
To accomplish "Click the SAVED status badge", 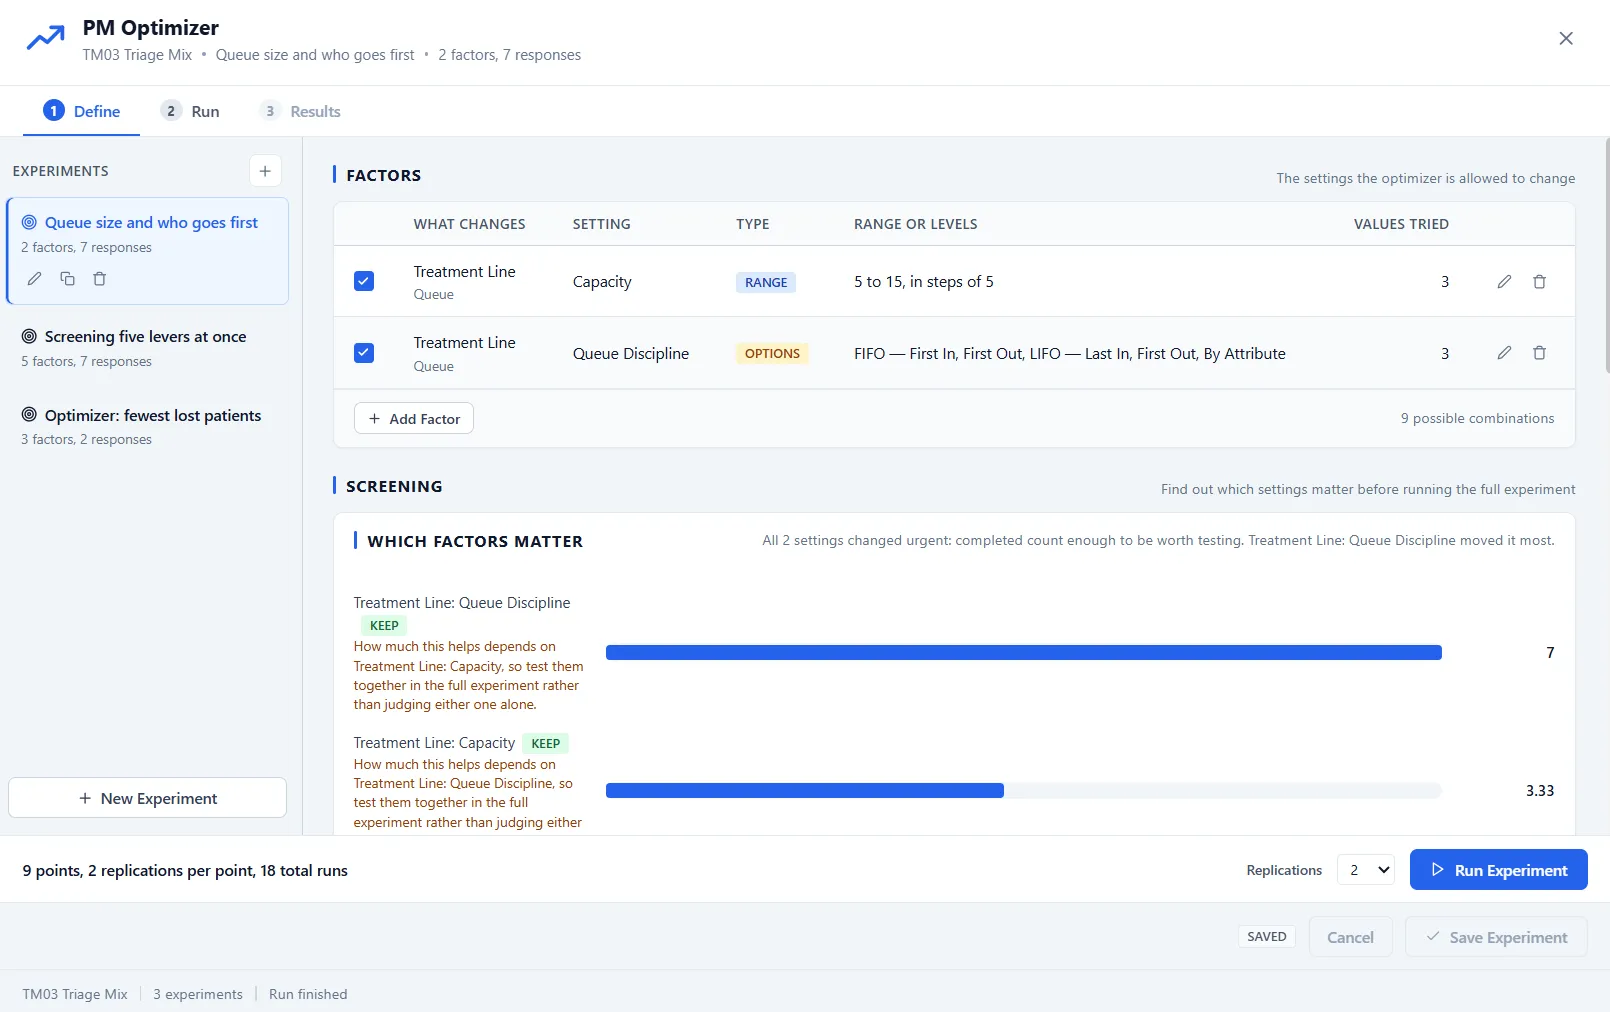I will (1267, 937).
